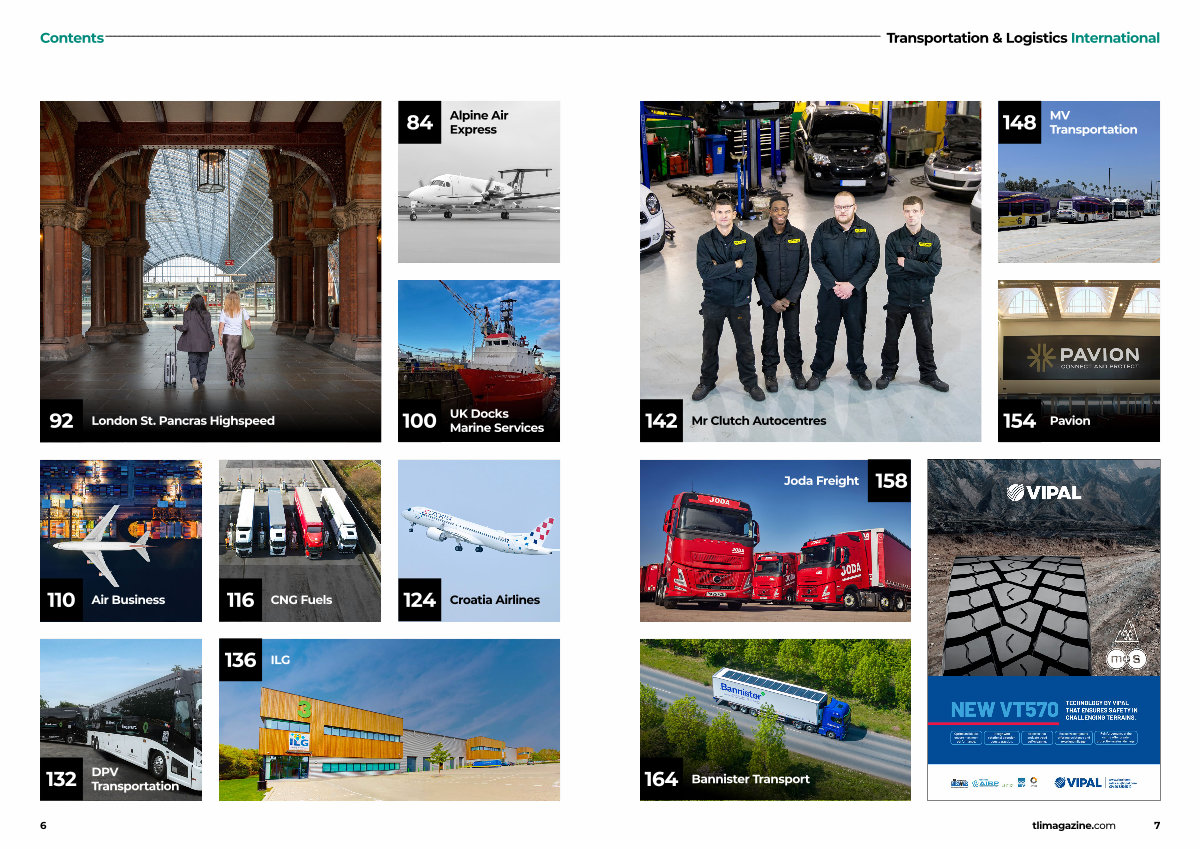Open the UK Docks red ship photo

[x=479, y=361]
